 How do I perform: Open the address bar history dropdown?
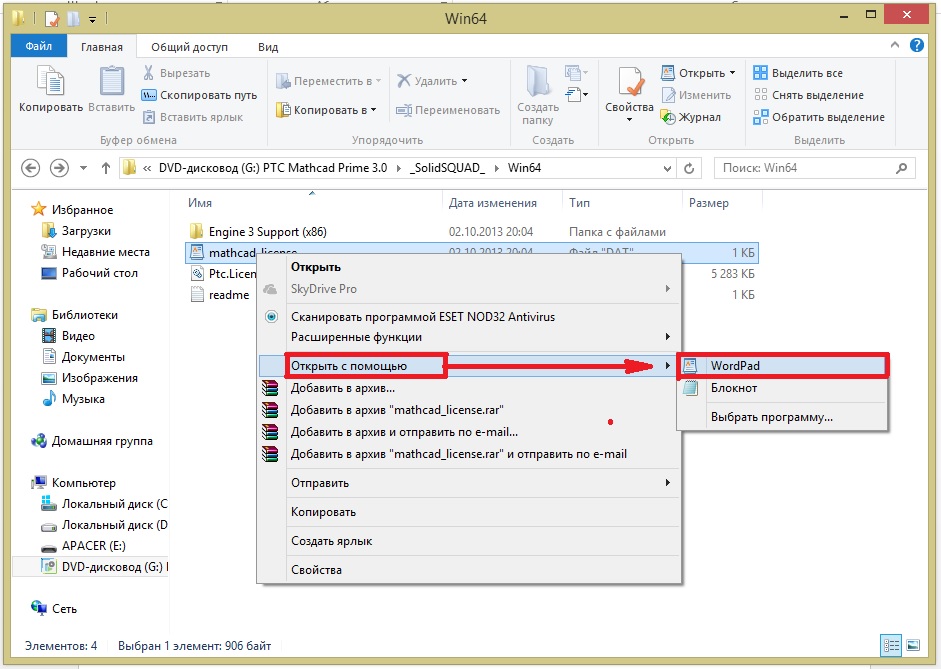[x=667, y=169]
